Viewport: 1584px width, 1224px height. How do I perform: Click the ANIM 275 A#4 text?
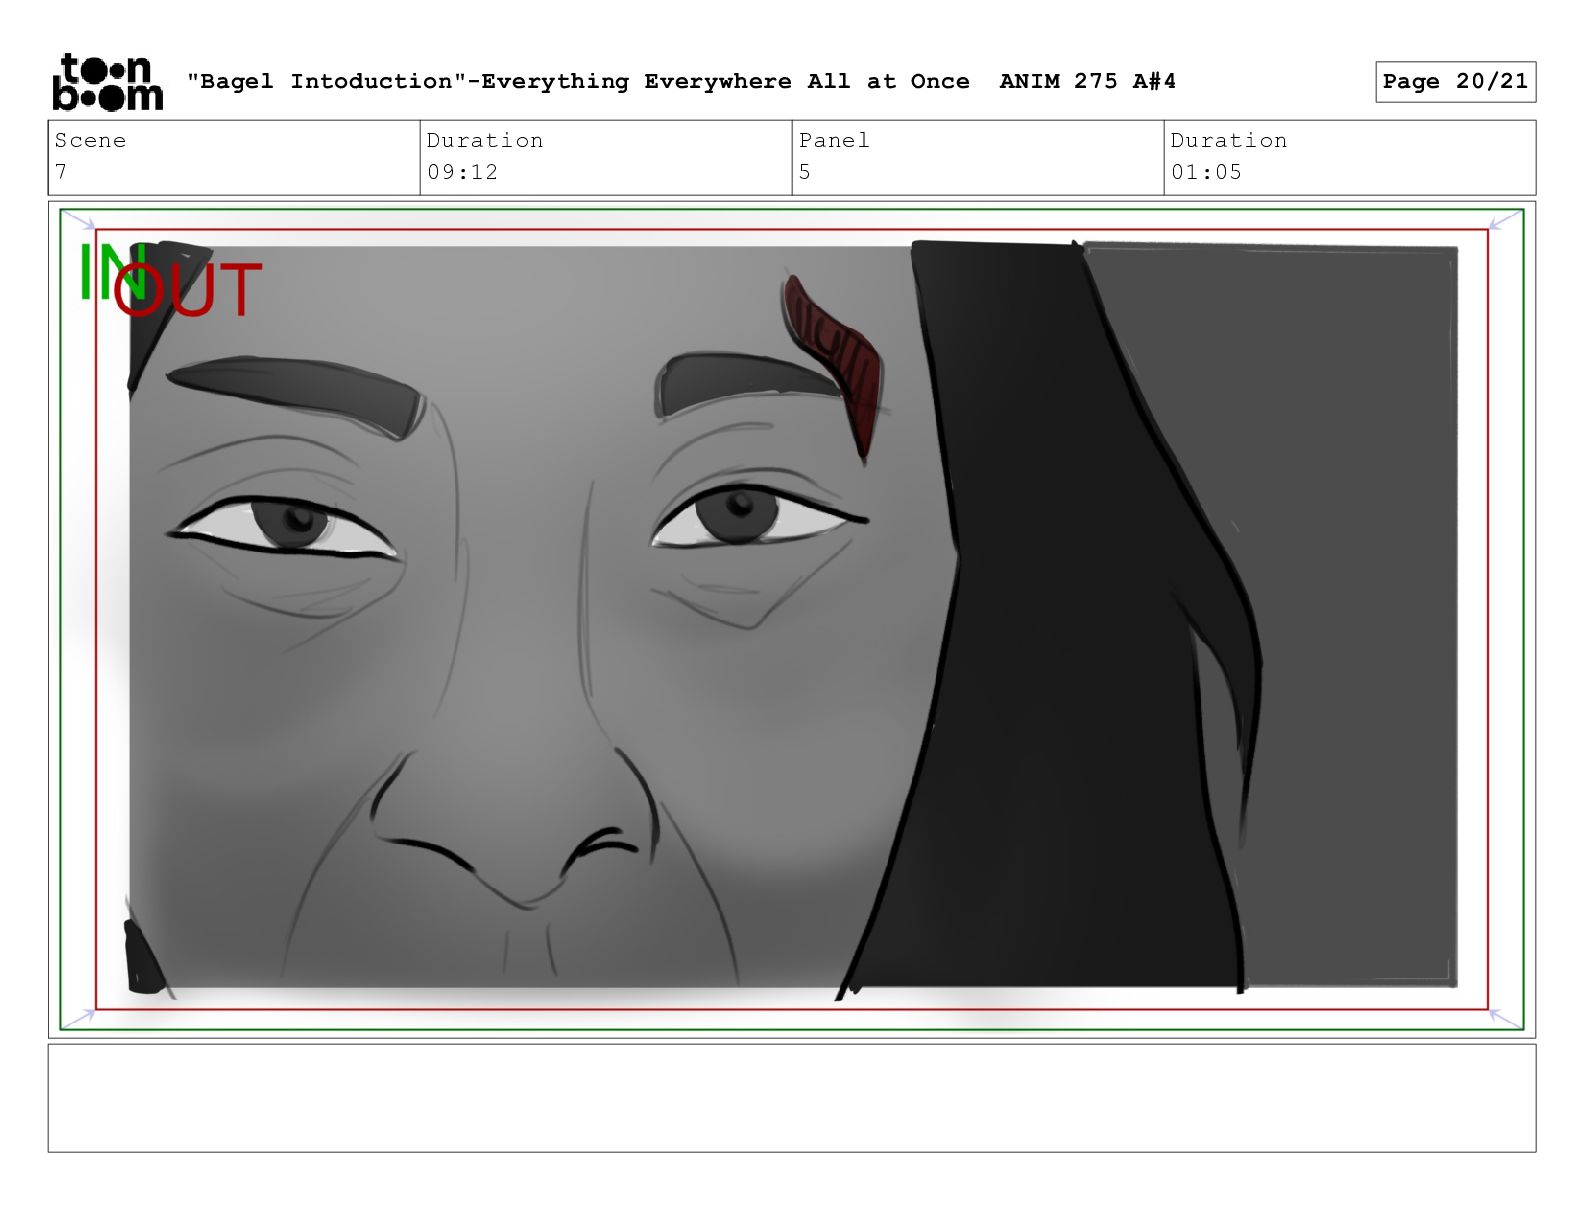point(1088,81)
